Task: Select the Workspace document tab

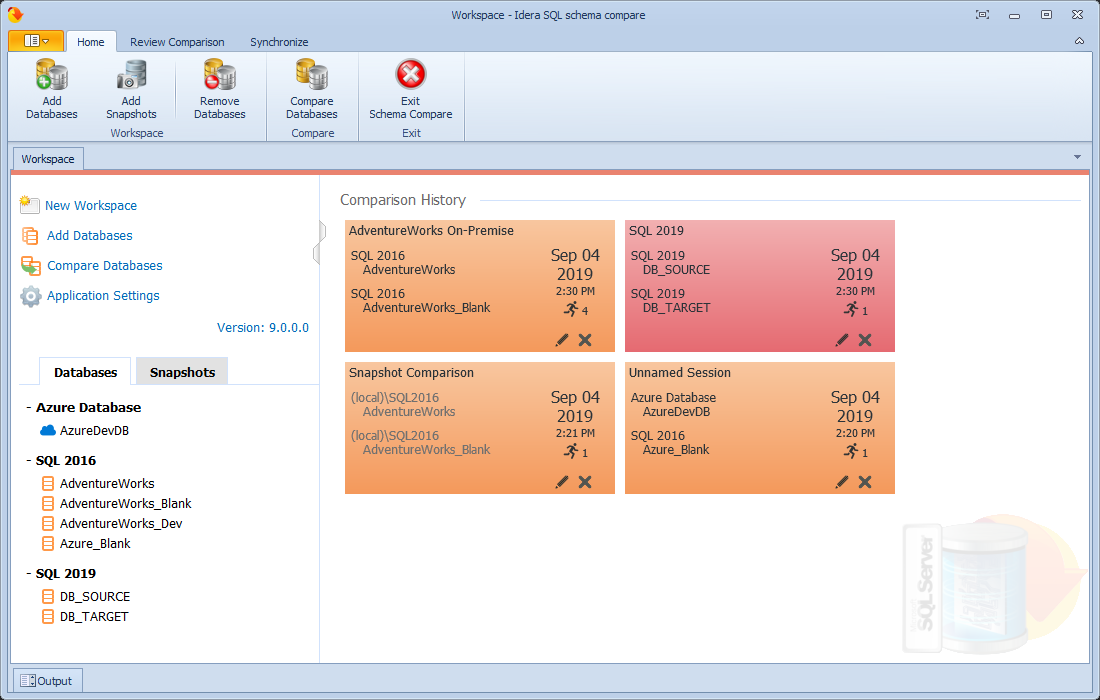Action: tap(48, 159)
